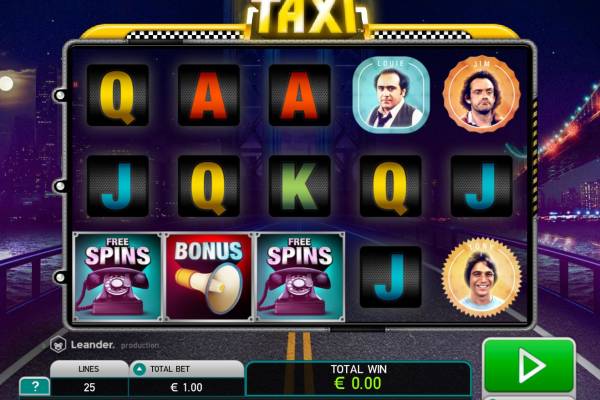Click the Tony character symbol
The height and width of the screenshot is (400, 600).
click(x=481, y=278)
